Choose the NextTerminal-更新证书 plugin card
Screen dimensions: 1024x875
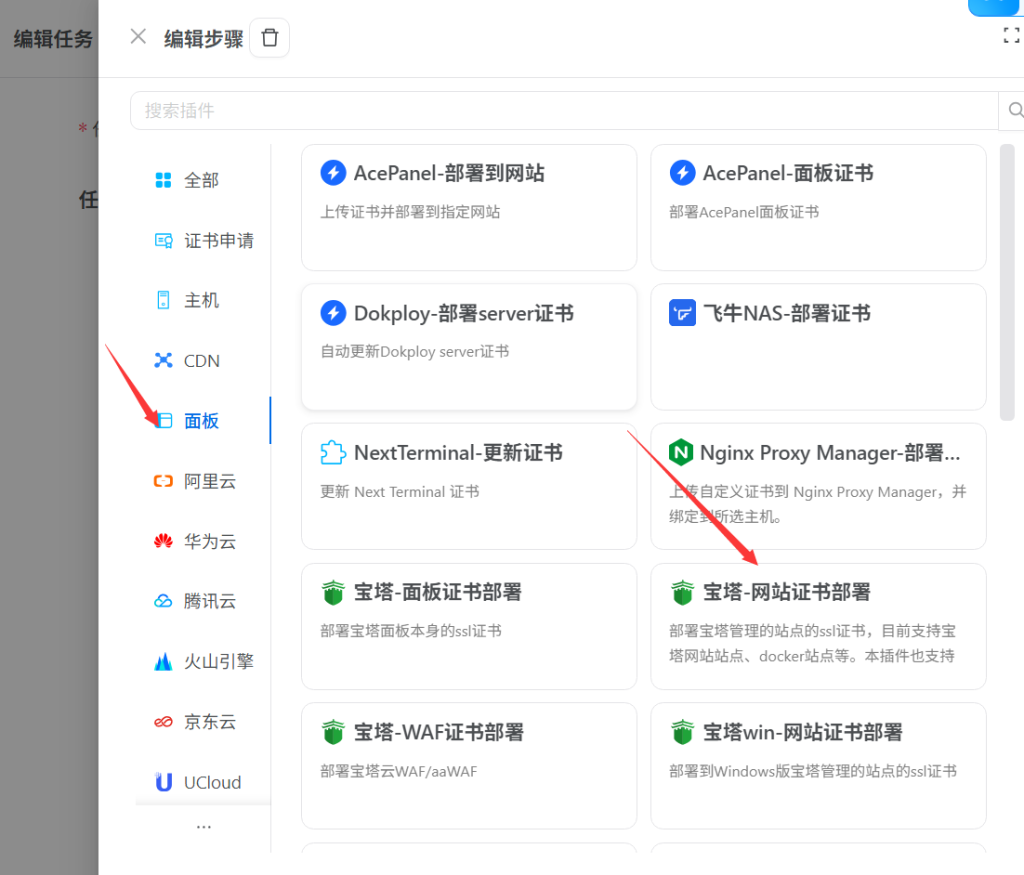(469, 486)
